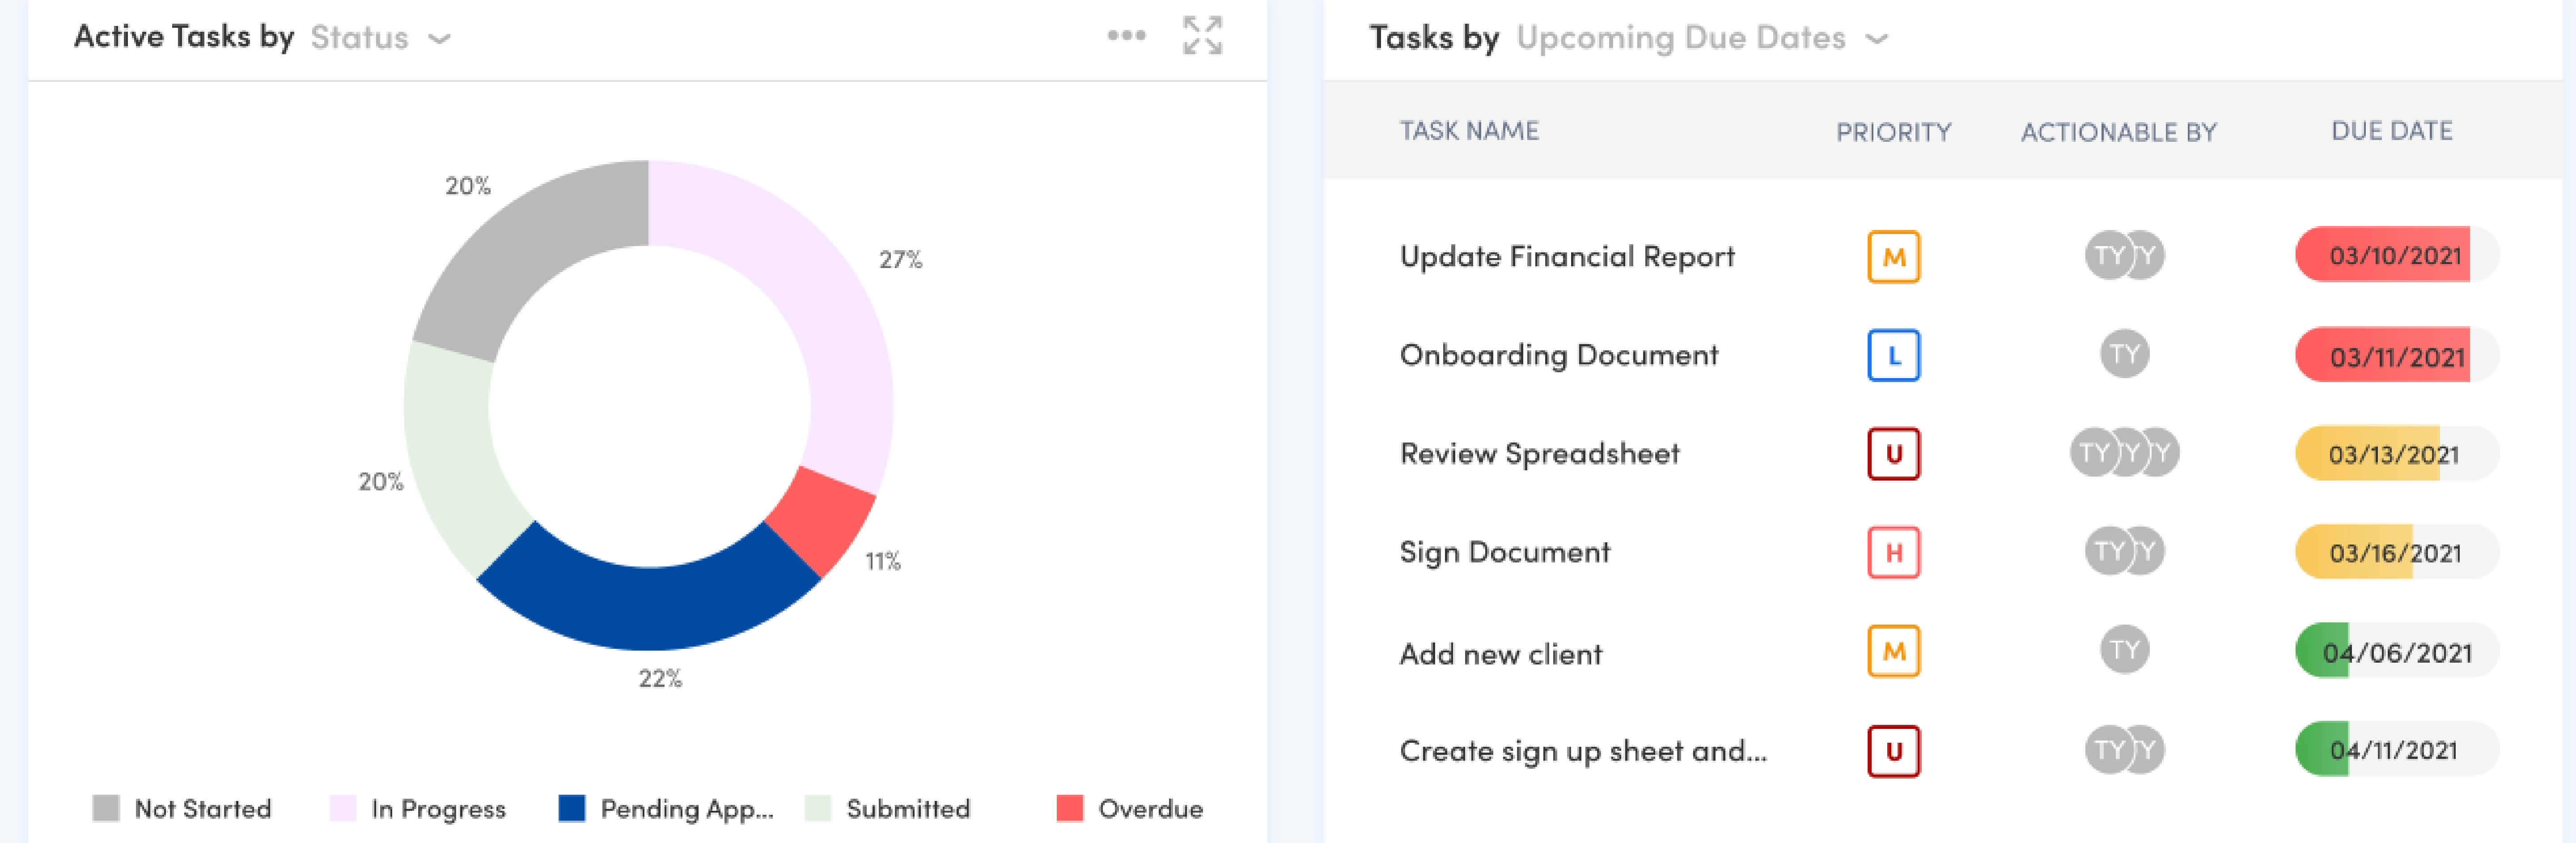
Task: Click the 22% chart label
Action: [x=660, y=679]
